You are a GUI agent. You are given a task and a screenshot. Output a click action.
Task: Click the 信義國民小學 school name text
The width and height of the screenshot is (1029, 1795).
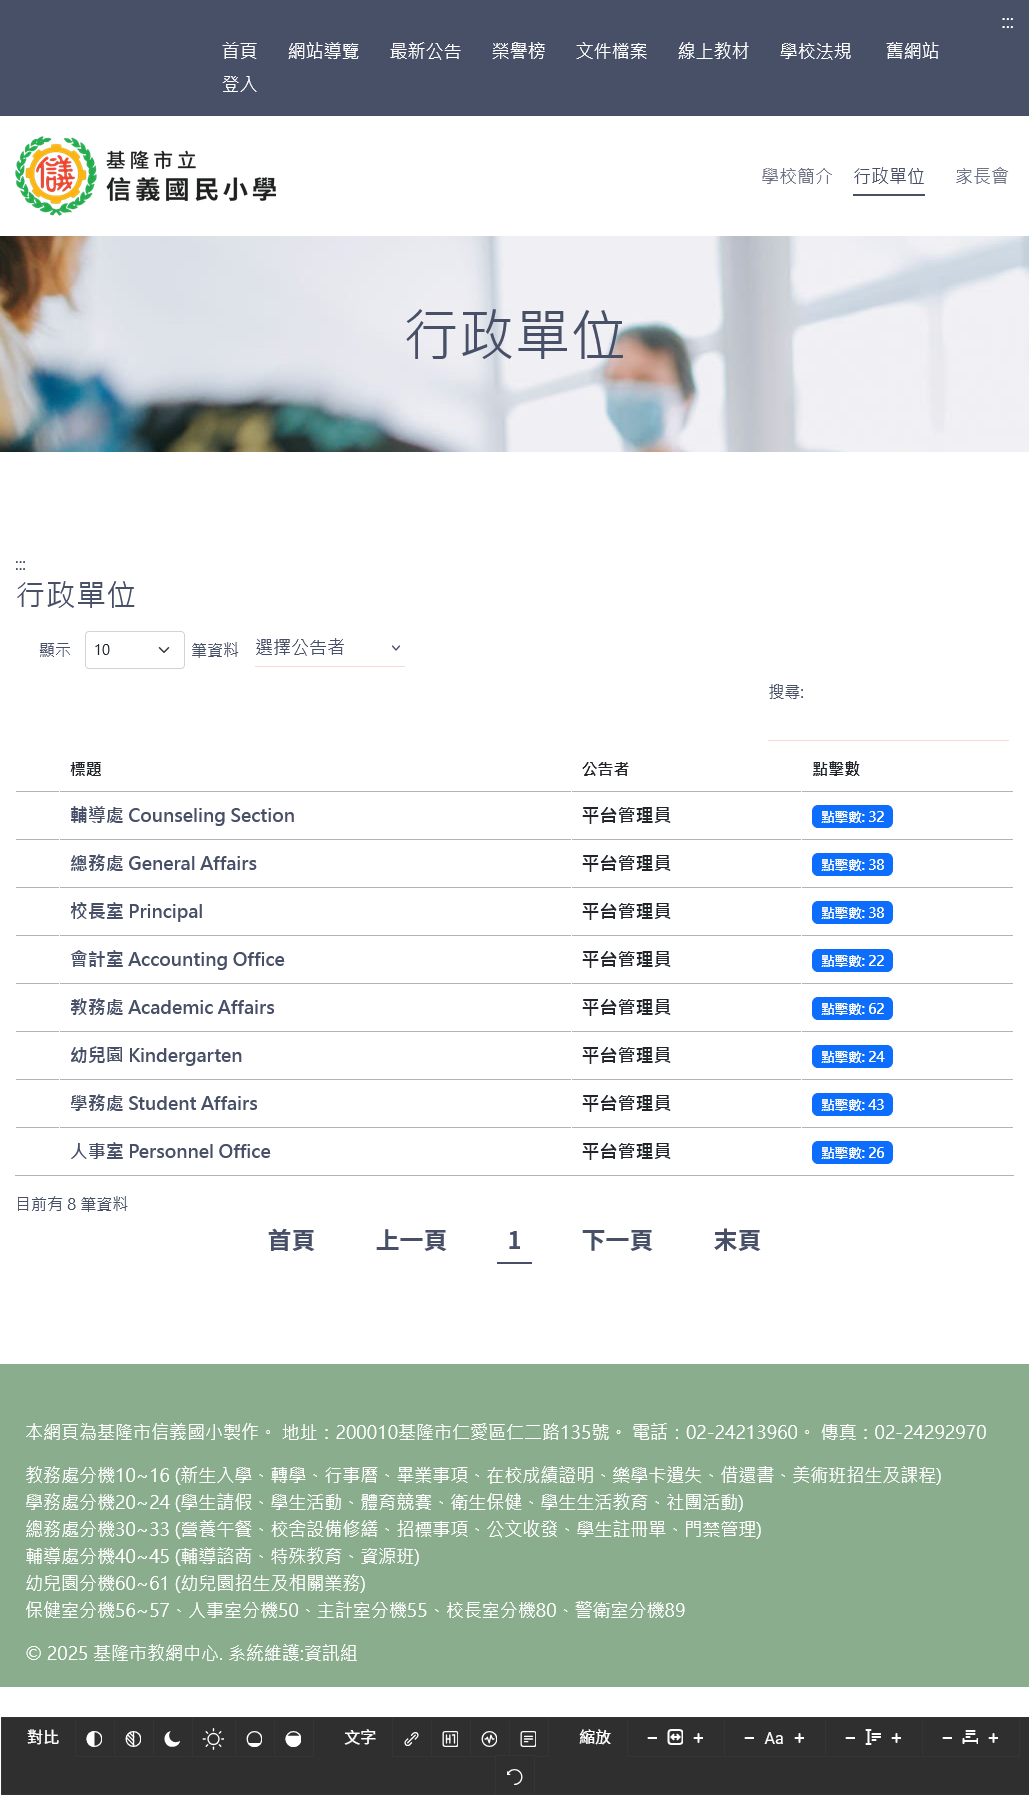tap(191, 190)
